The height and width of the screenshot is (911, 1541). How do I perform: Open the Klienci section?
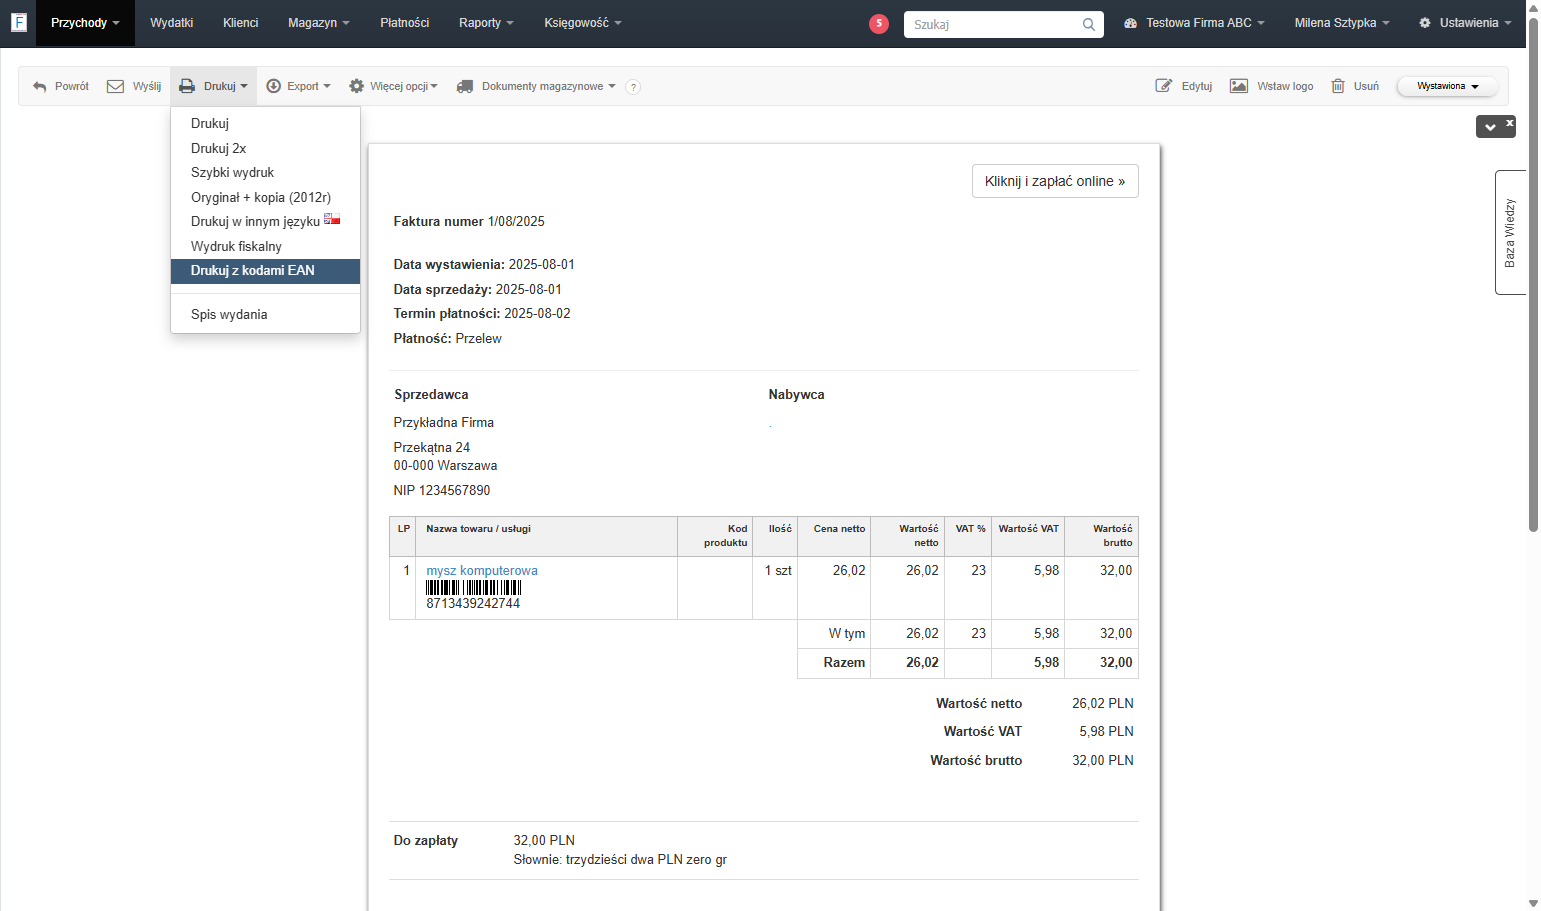(240, 23)
